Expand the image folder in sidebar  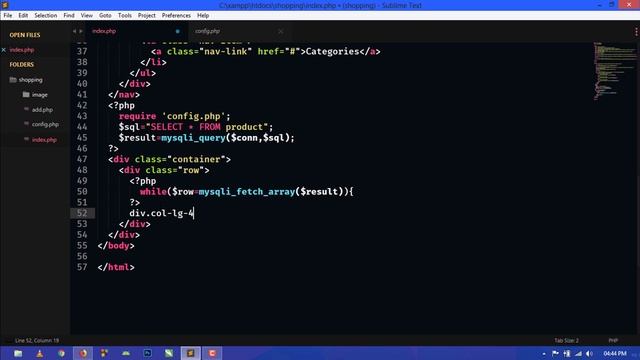pos(40,95)
